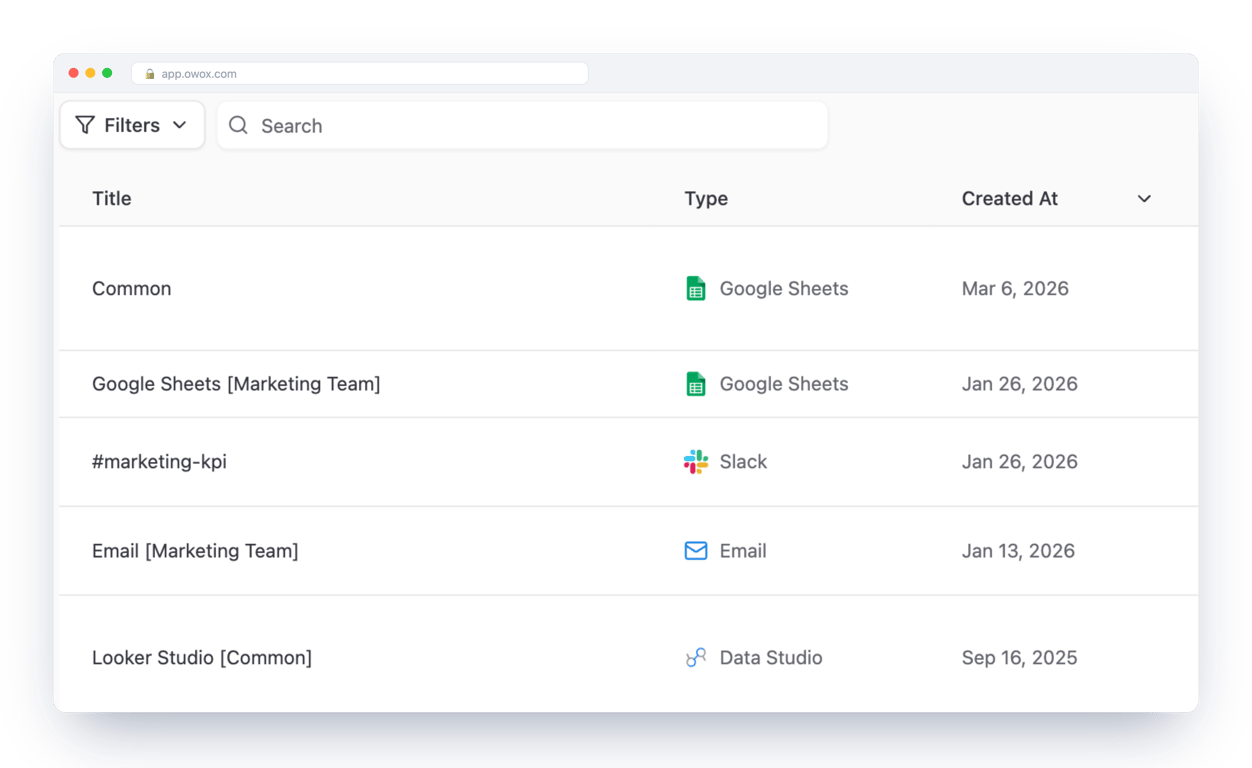
Task: Open the #marketing-kpi row
Action: point(628,462)
